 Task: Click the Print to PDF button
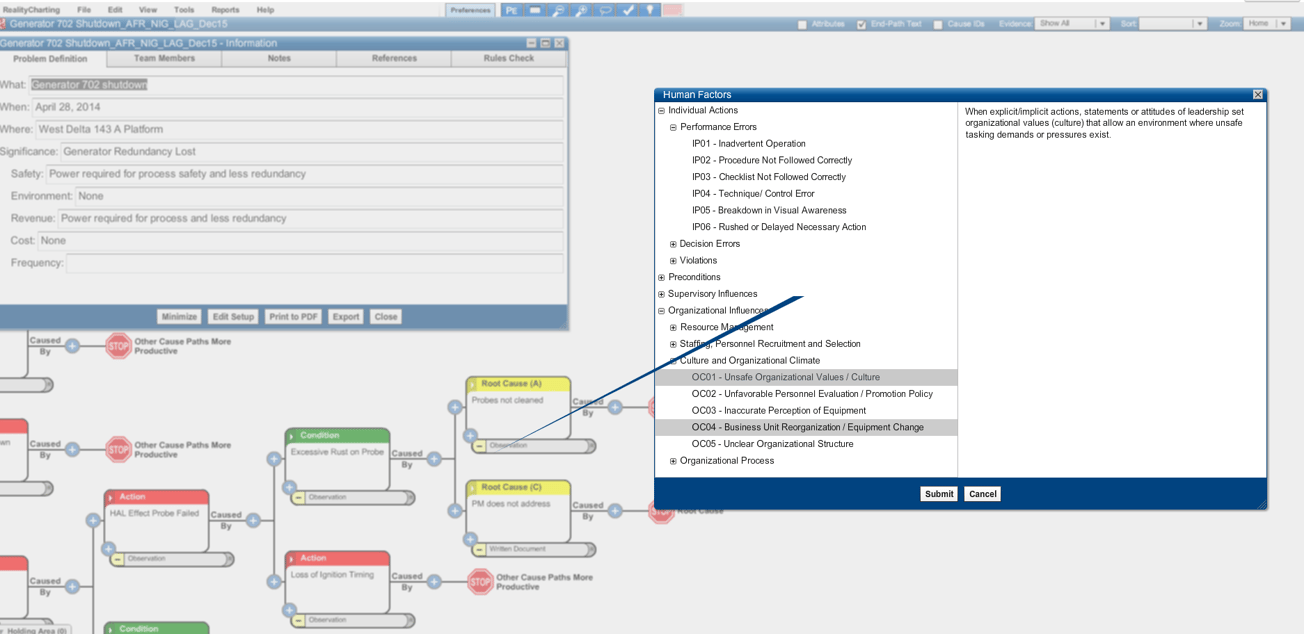[x=291, y=316]
